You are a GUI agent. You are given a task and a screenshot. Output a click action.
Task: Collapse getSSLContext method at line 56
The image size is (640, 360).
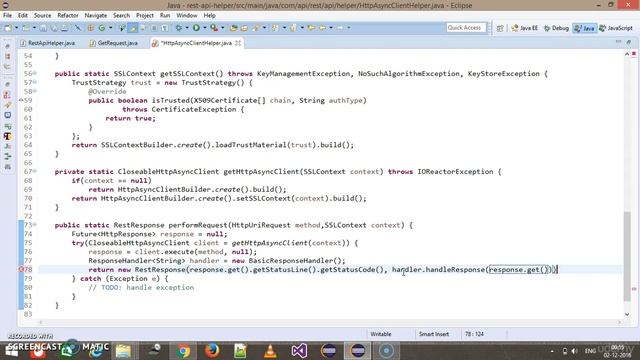(x=35, y=73)
